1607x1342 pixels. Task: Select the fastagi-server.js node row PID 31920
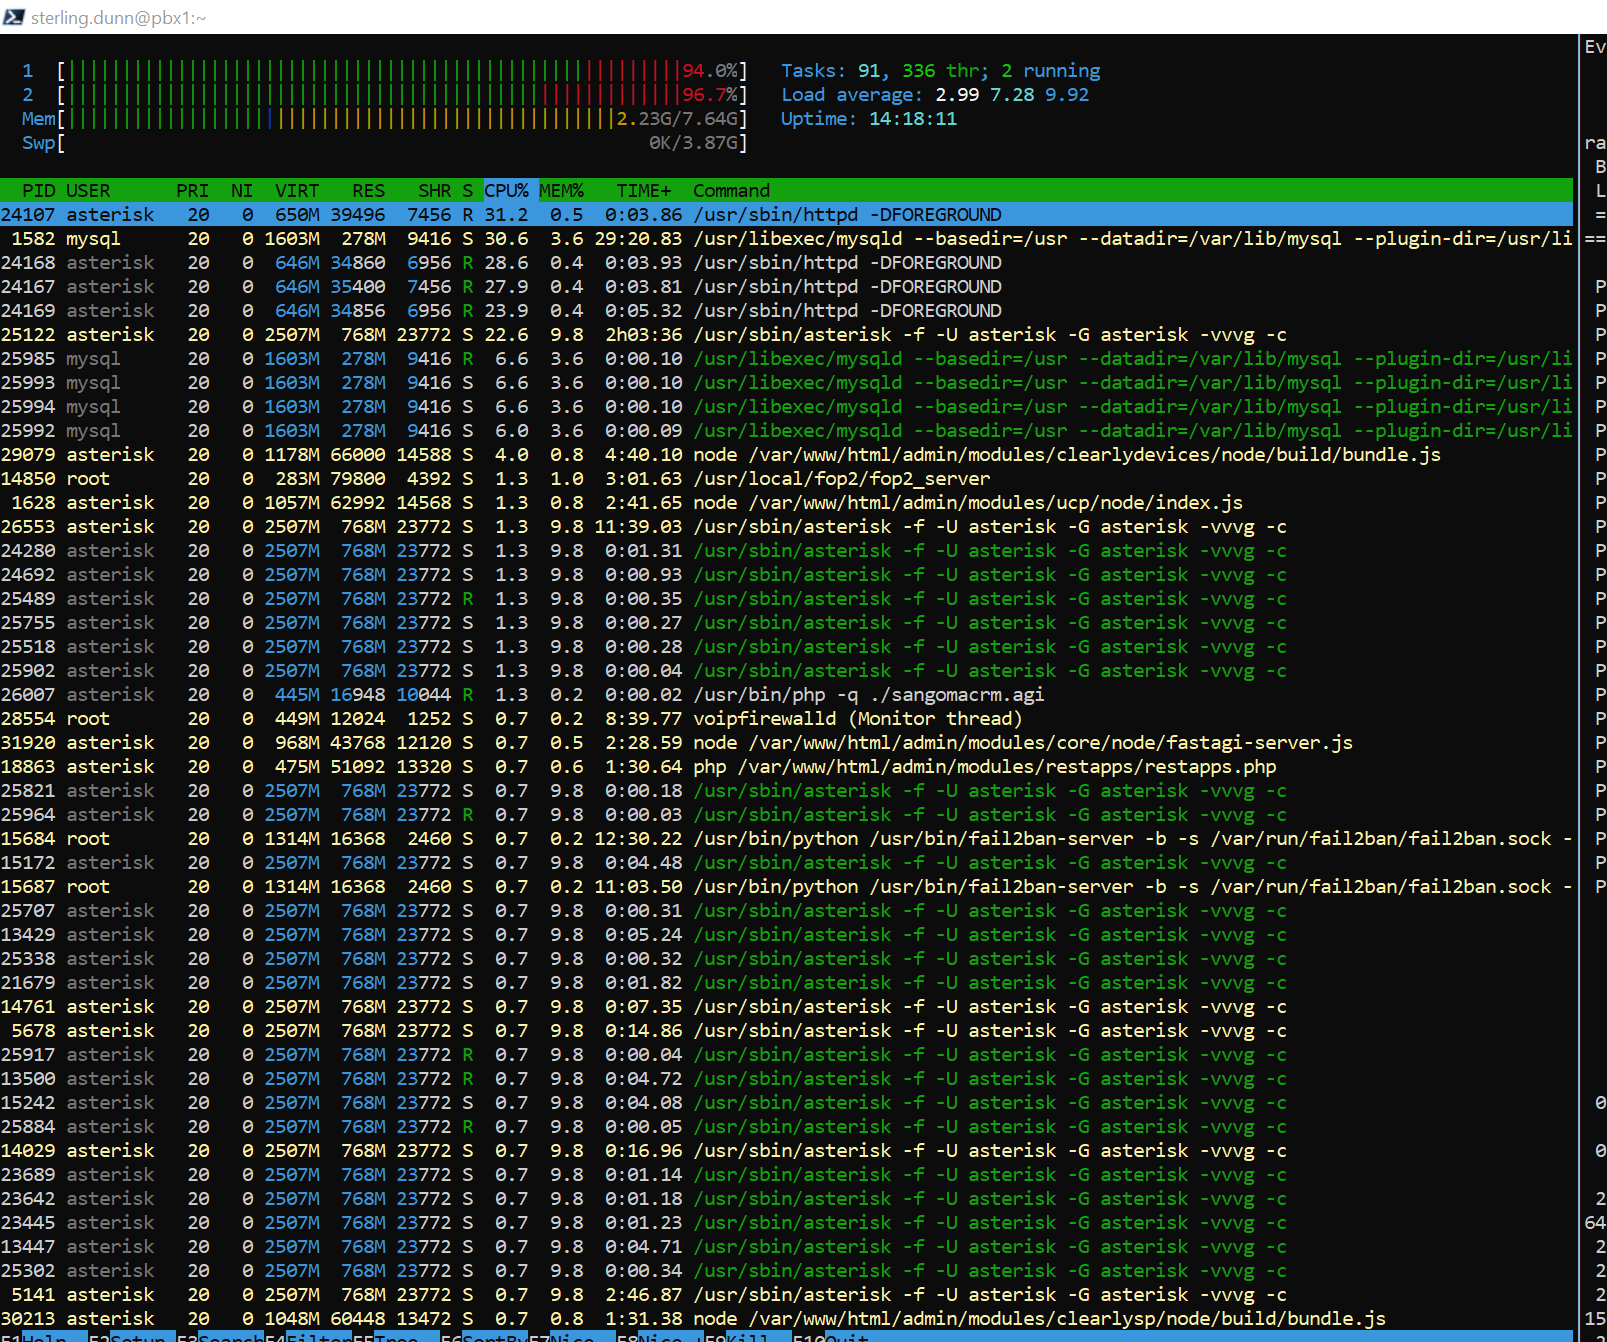tap(786, 742)
